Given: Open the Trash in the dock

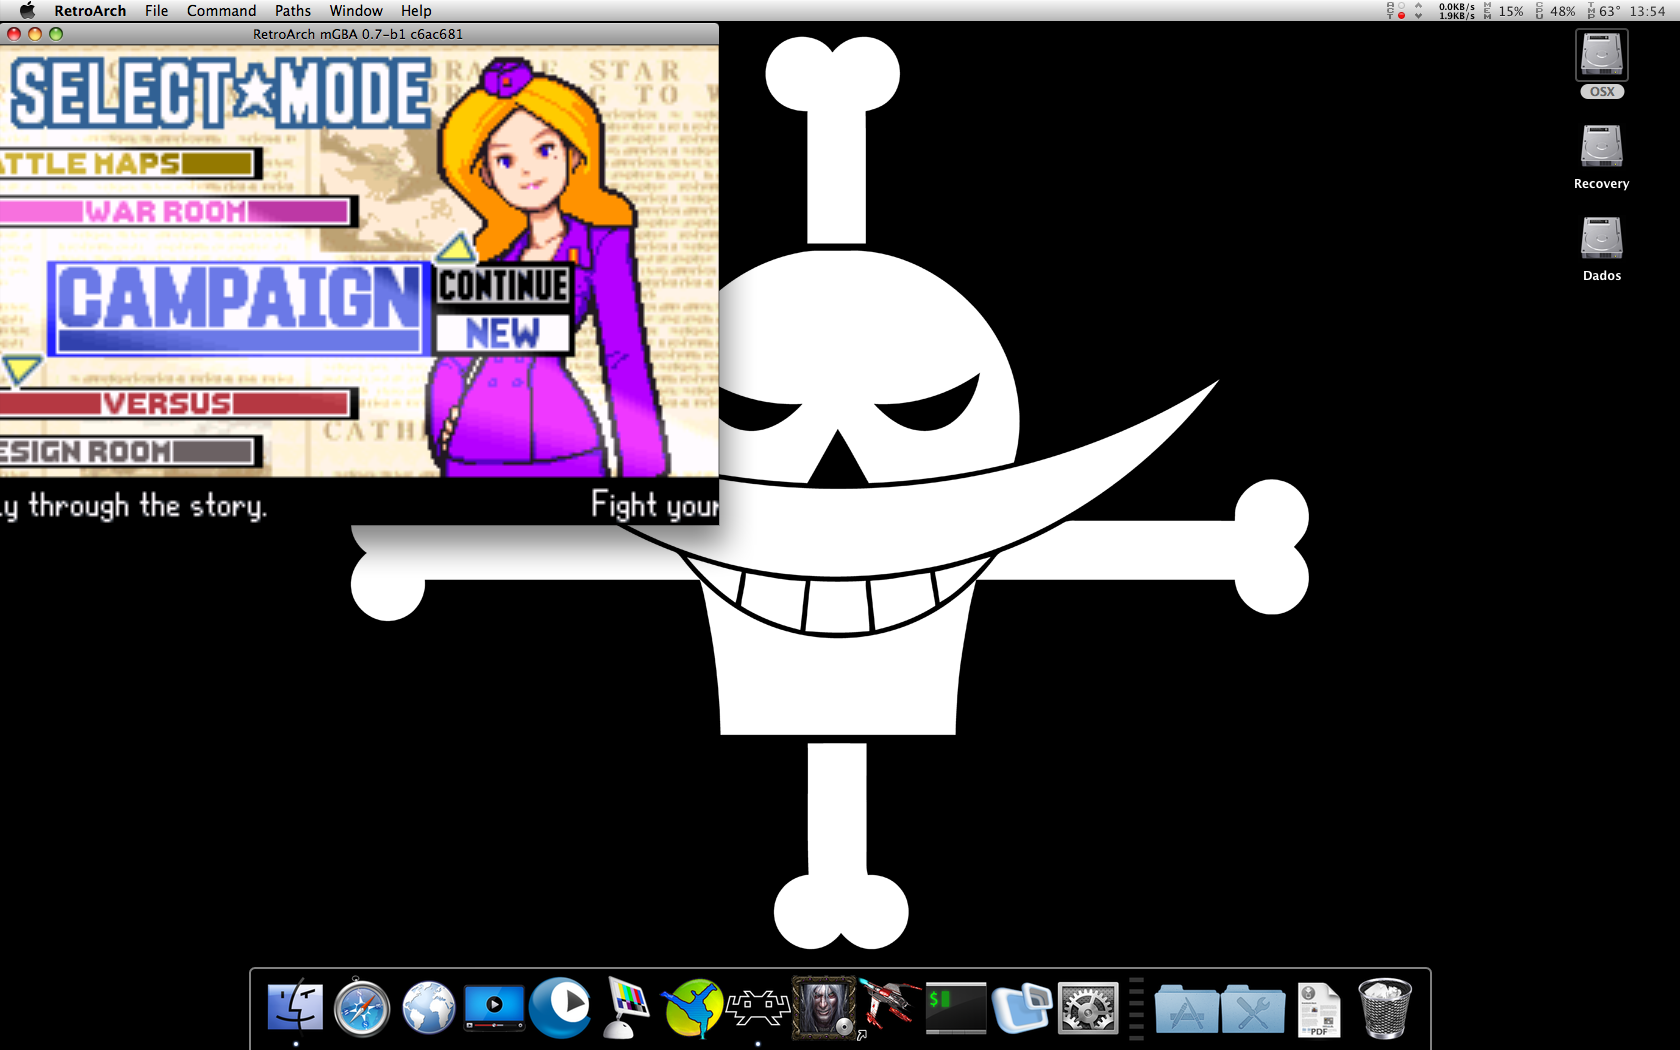Looking at the screenshot, I should click(1385, 1008).
